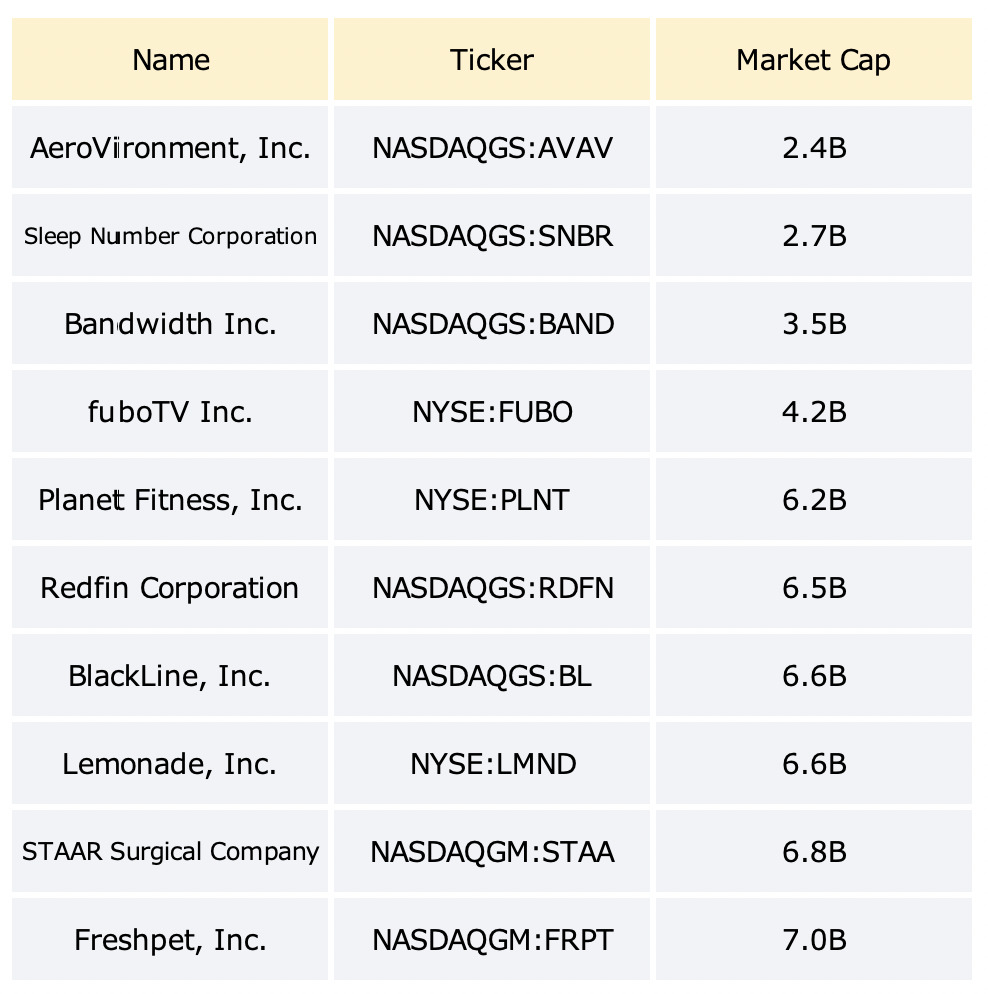Click the Bandwidth Inc. name cell
Screen dimensions: 988x994
(170, 323)
